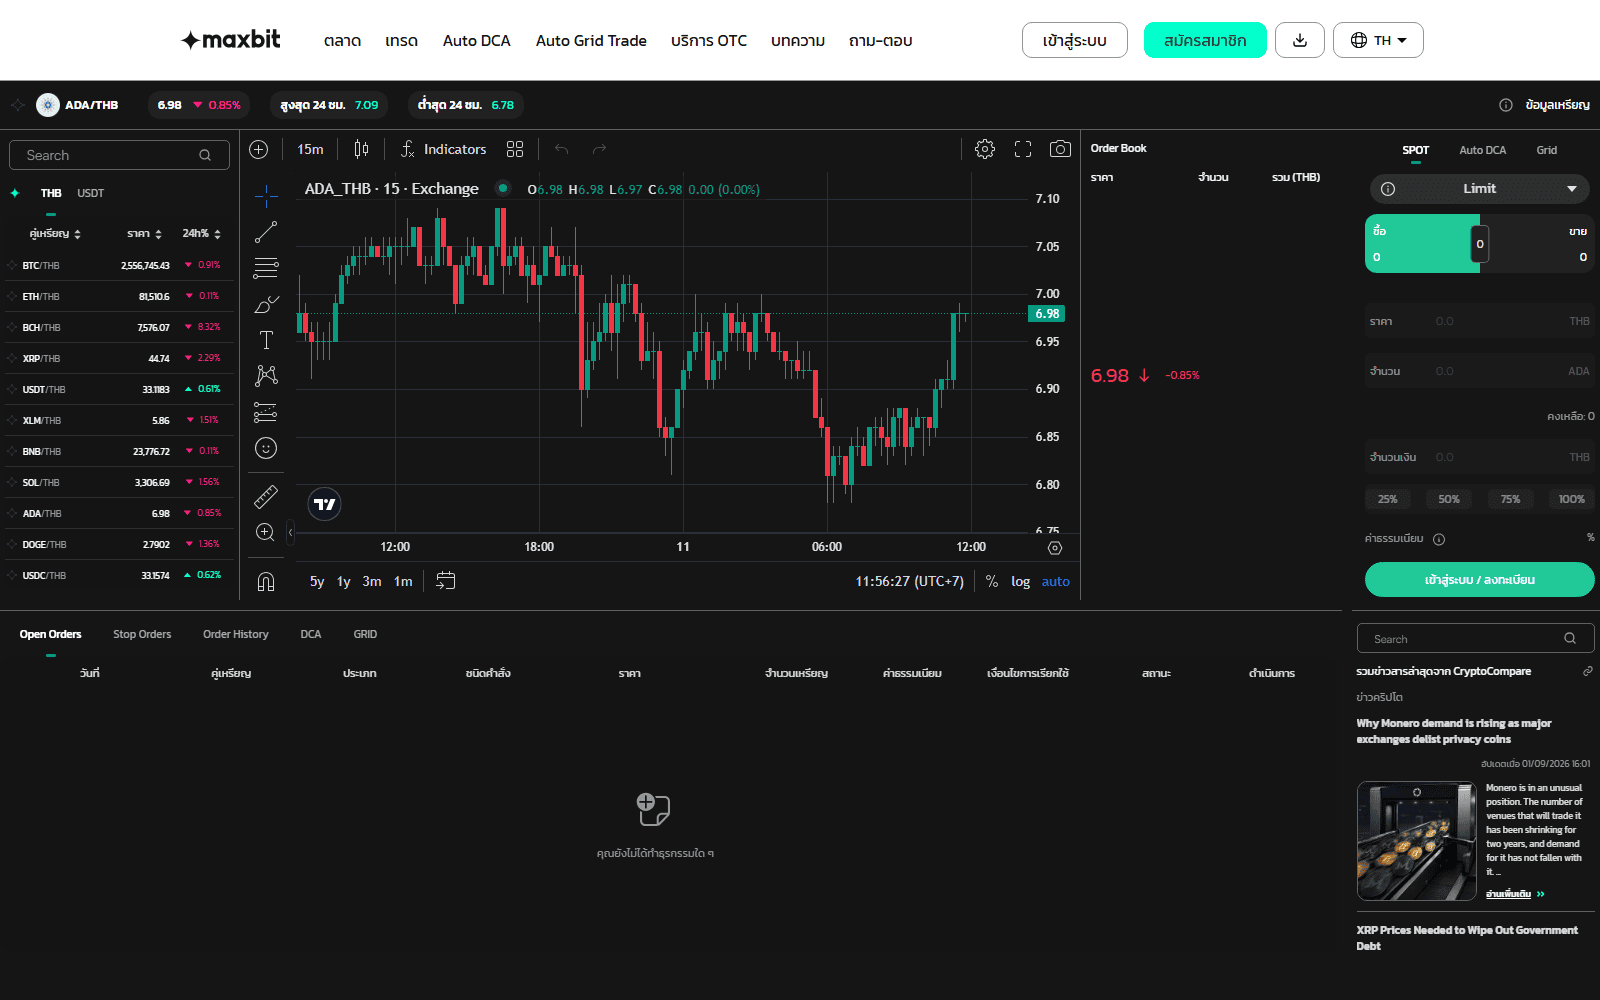Select the ruler measure tool
This screenshot has height=1000, width=1600.
pyautogui.click(x=266, y=496)
